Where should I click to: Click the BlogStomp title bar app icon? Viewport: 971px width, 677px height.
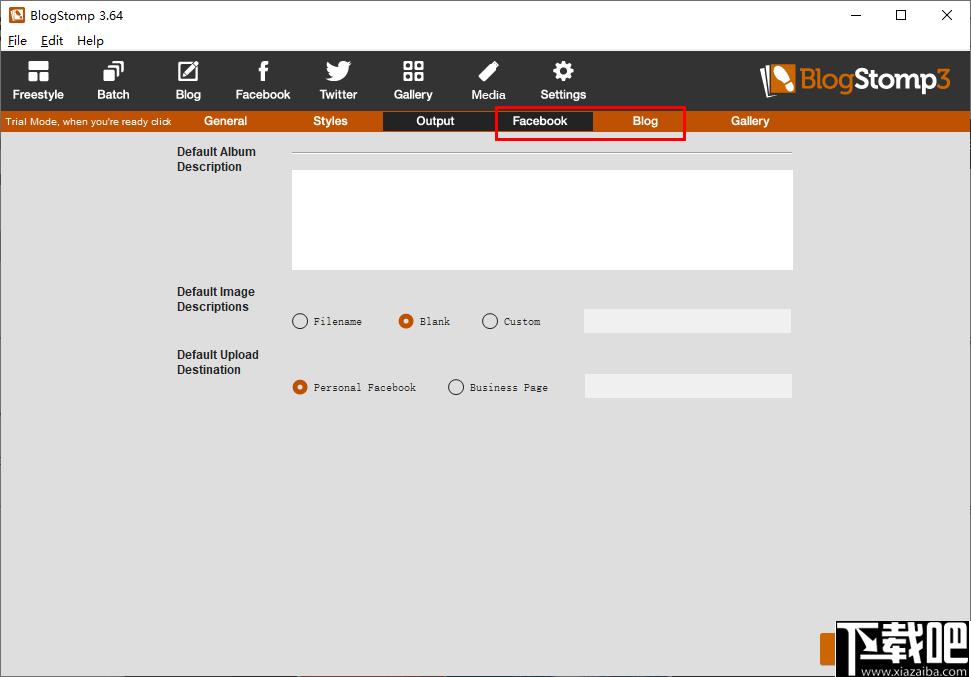17,15
